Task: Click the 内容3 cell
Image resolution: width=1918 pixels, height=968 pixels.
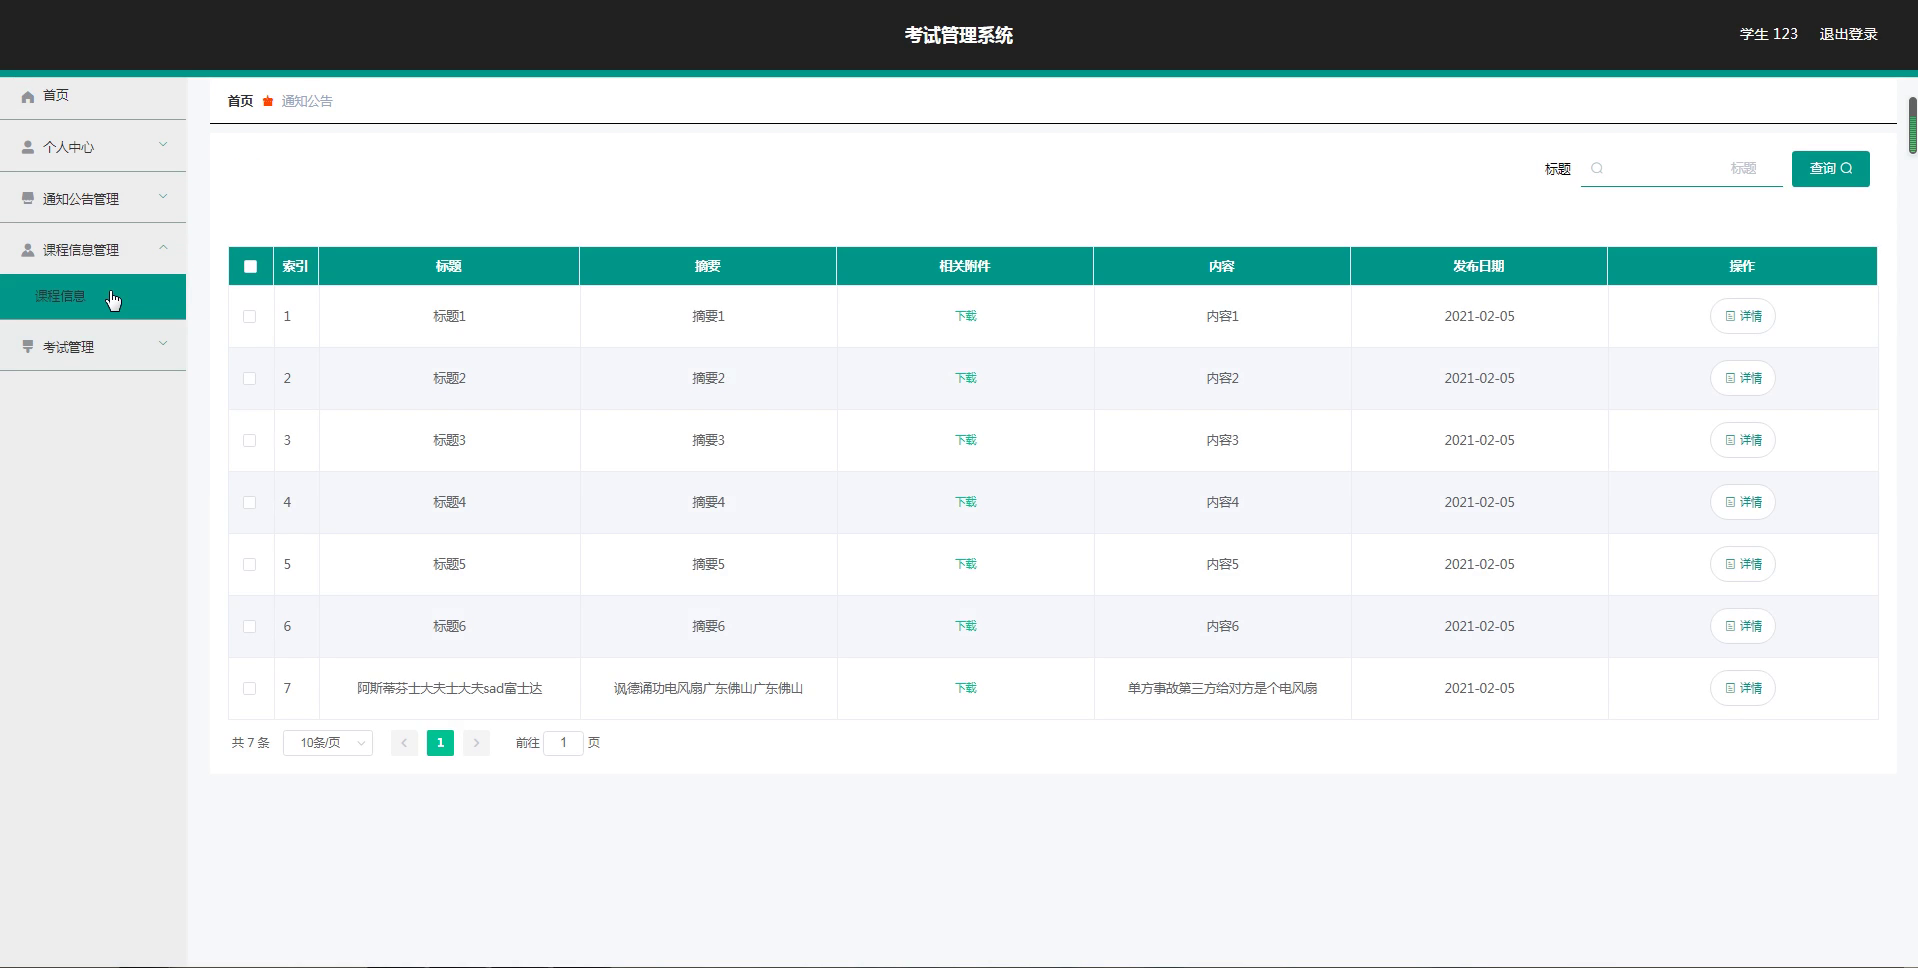Action: pyautogui.click(x=1222, y=440)
